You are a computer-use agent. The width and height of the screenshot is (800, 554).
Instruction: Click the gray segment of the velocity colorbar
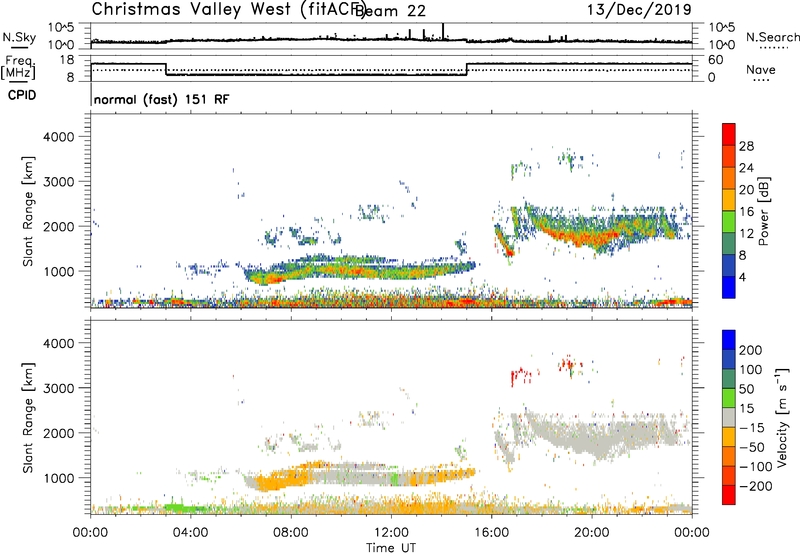[729, 418]
